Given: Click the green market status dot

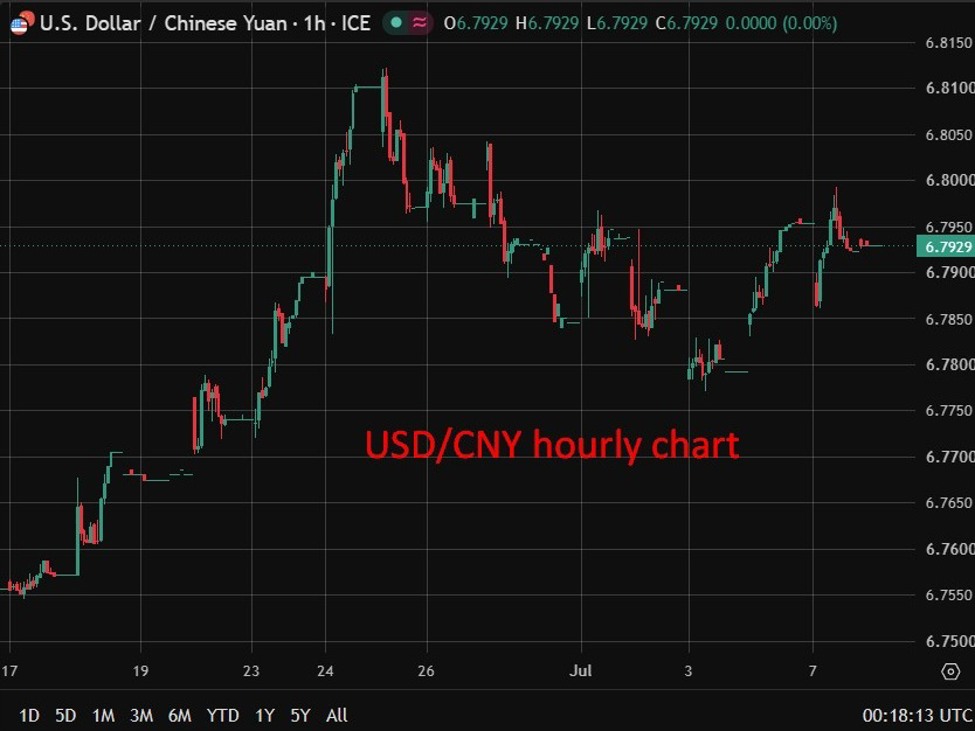Looking at the screenshot, I should [x=395, y=24].
